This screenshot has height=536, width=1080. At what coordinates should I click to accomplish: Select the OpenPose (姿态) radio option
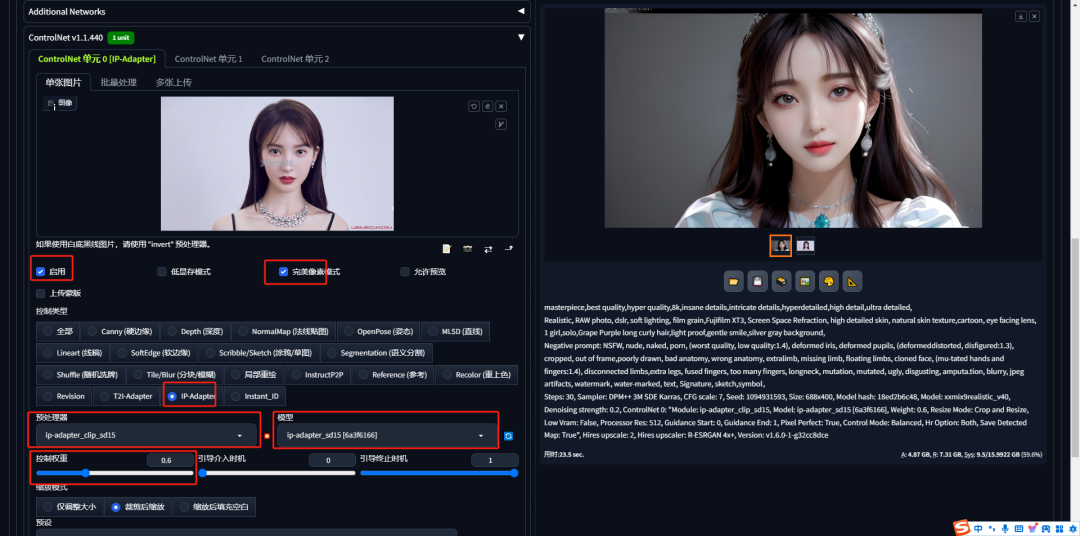click(x=377, y=331)
